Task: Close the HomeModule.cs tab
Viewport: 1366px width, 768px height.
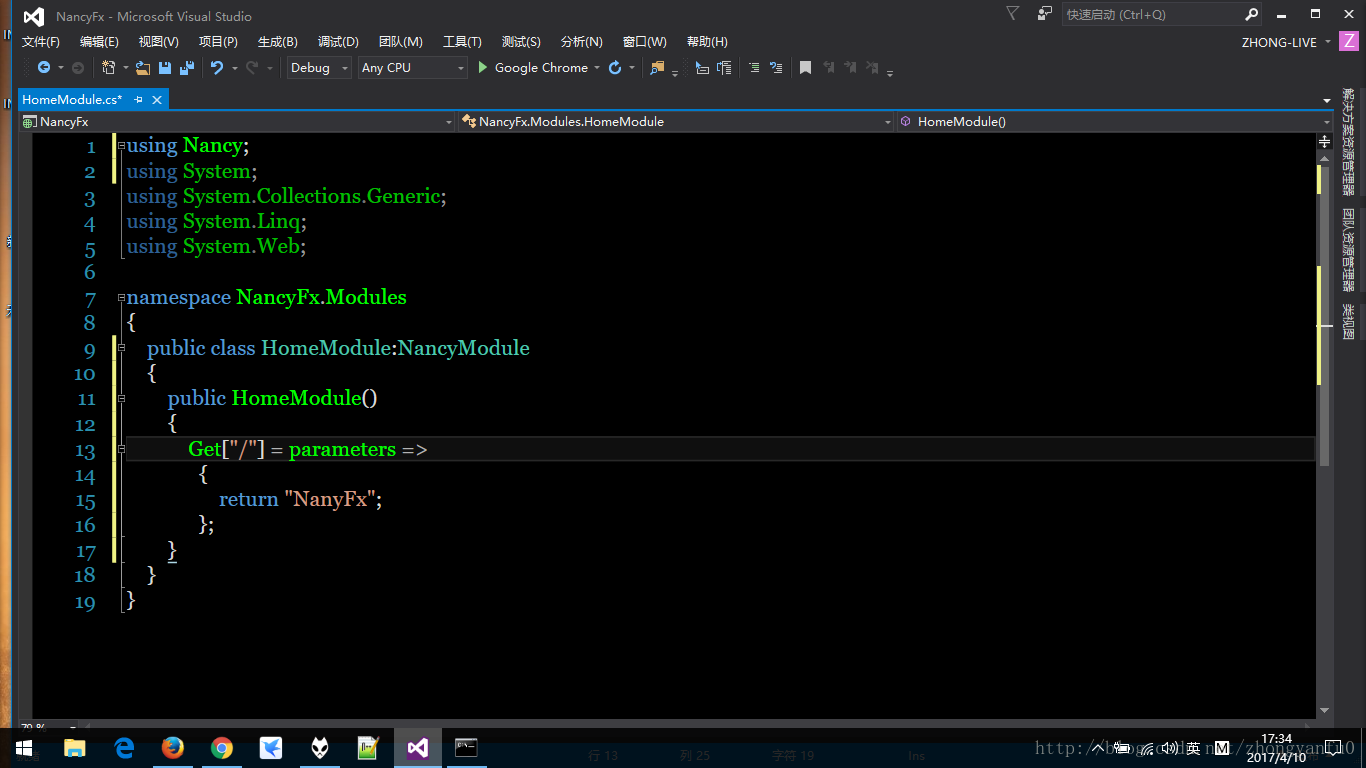Action: [x=157, y=99]
